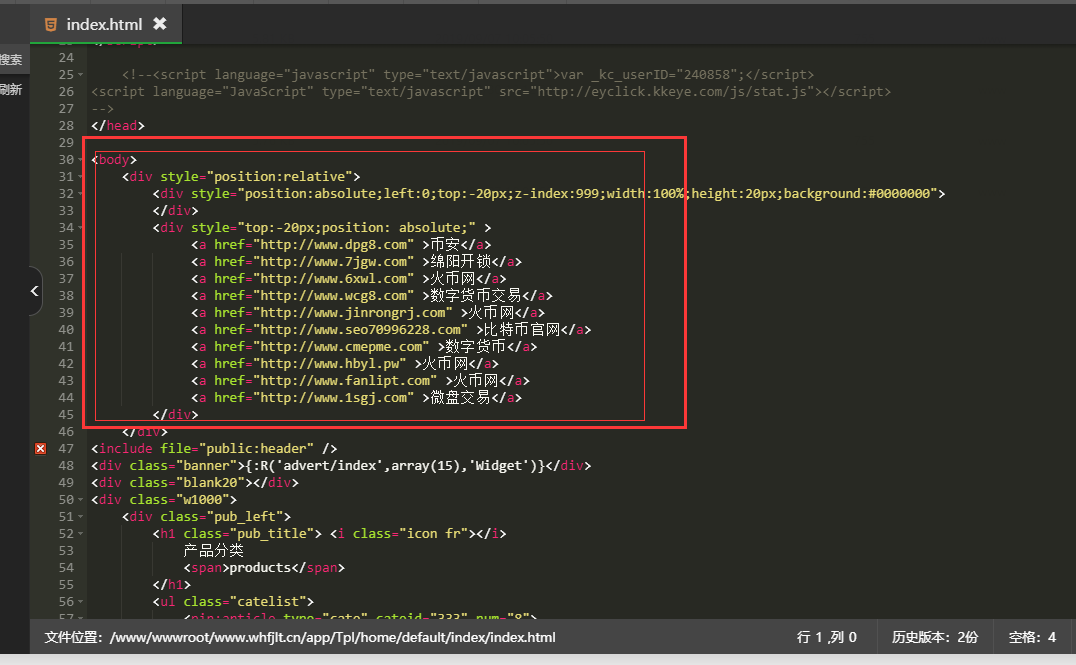Click the 历史版本: 2份 status entry
The height and width of the screenshot is (665, 1076).
[x=935, y=637]
